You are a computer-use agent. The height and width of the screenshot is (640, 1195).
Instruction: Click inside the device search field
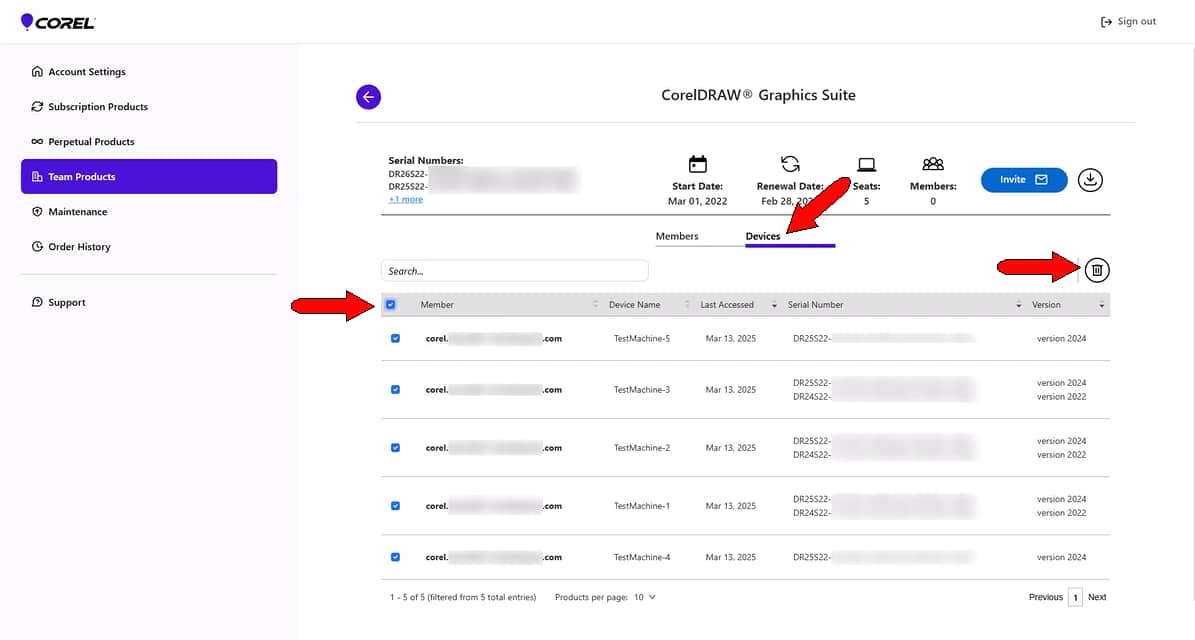click(514, 270)
